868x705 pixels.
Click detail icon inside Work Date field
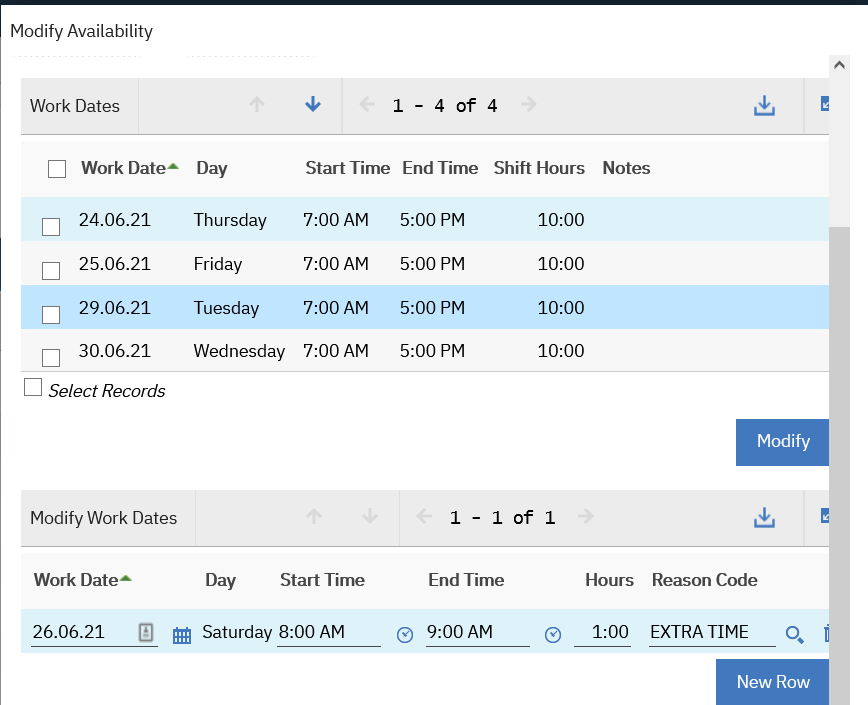(x=146, y=632)
